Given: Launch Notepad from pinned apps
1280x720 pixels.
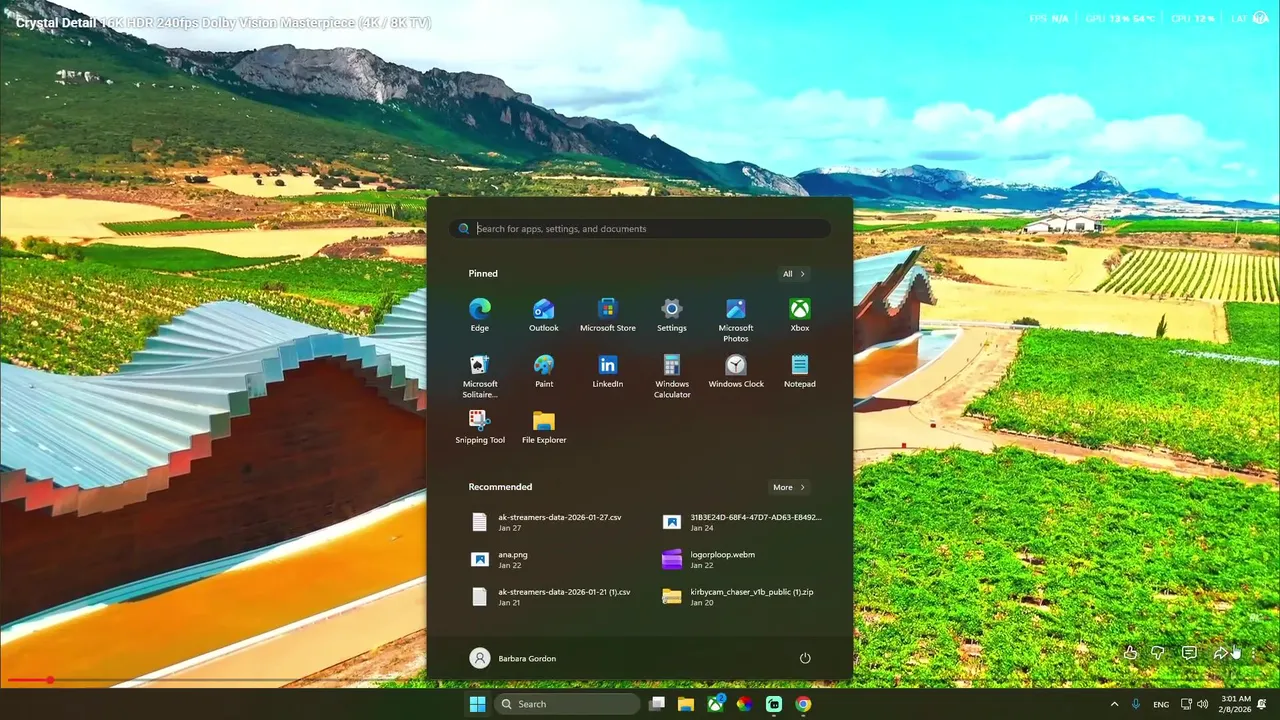Looking at the screenshot, I should (800, 371).
